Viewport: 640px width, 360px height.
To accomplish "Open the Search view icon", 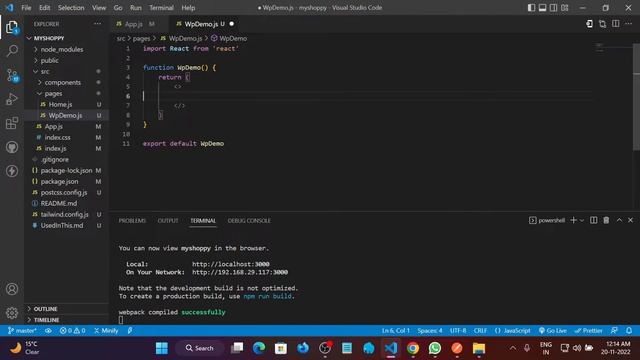I will click(12, 51).
